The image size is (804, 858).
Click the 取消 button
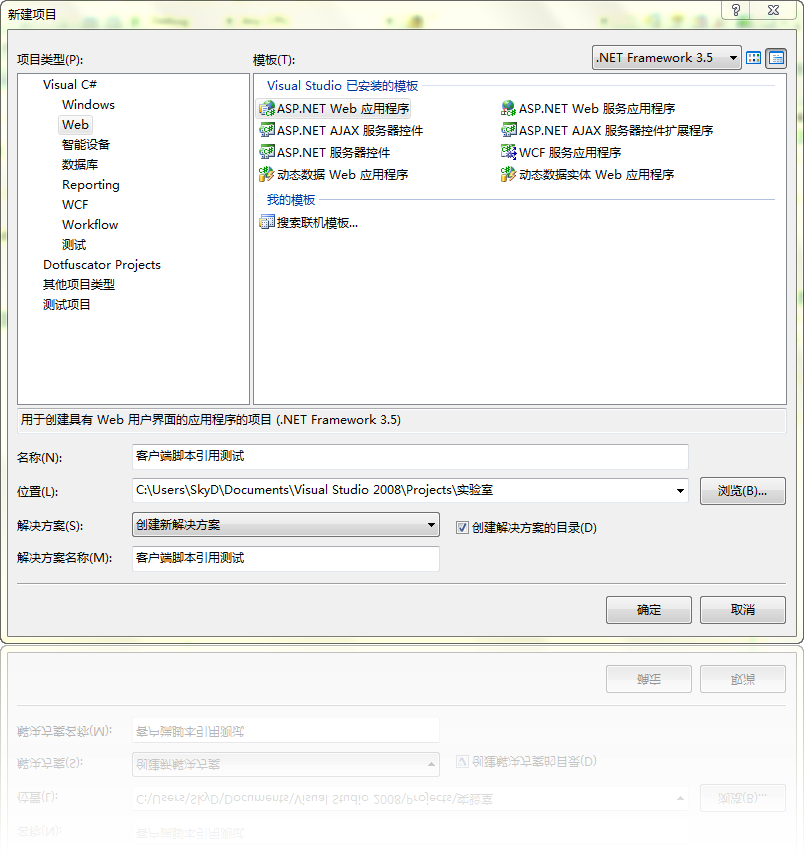pyautogui.click(x=743, y=610)
